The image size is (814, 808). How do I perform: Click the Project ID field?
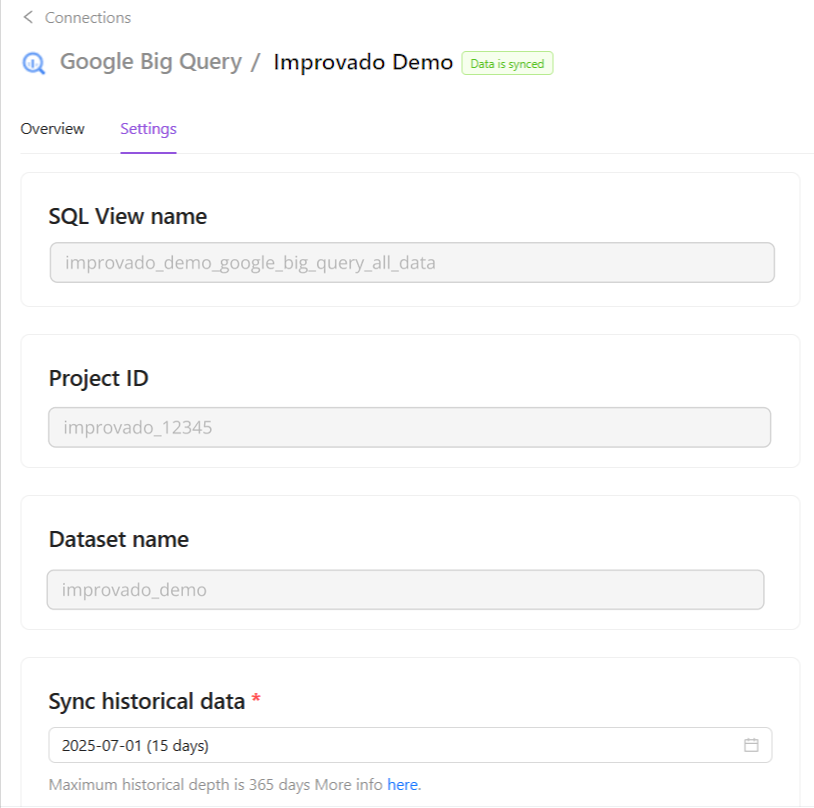[410, 427]
